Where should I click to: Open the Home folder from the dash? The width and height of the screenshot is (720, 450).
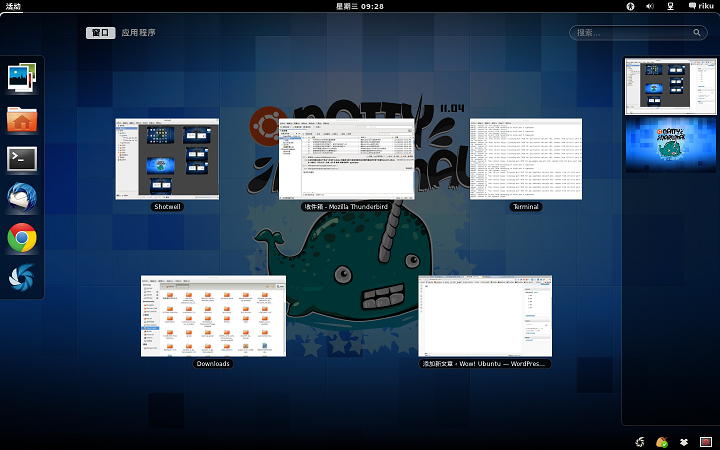[22, 119]
